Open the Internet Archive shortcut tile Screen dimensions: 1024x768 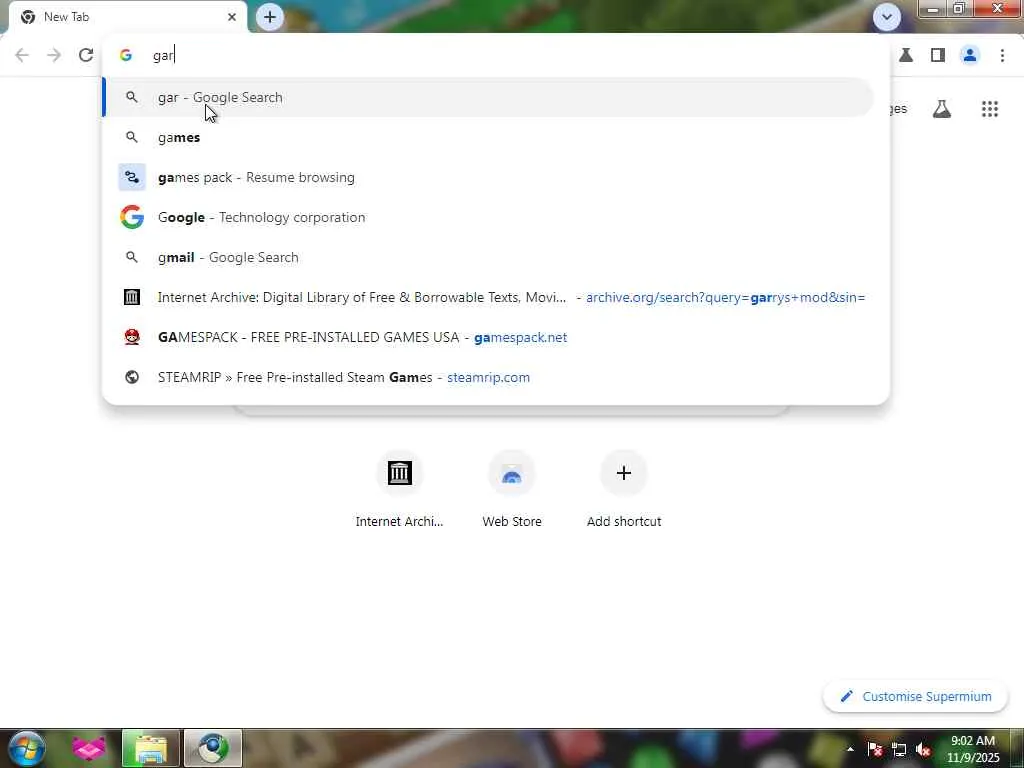400,490
